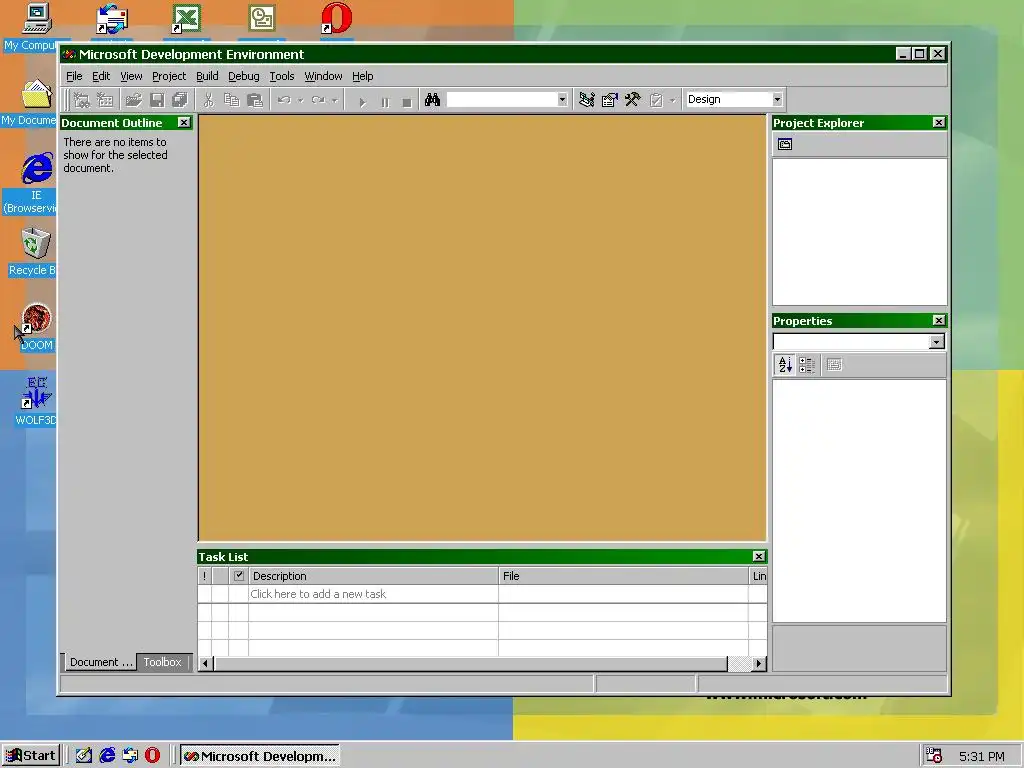Click the Open folder toolbar icon
This screenshot has height=768, width=1024.
pyautogui.click(x=133, y=100)
